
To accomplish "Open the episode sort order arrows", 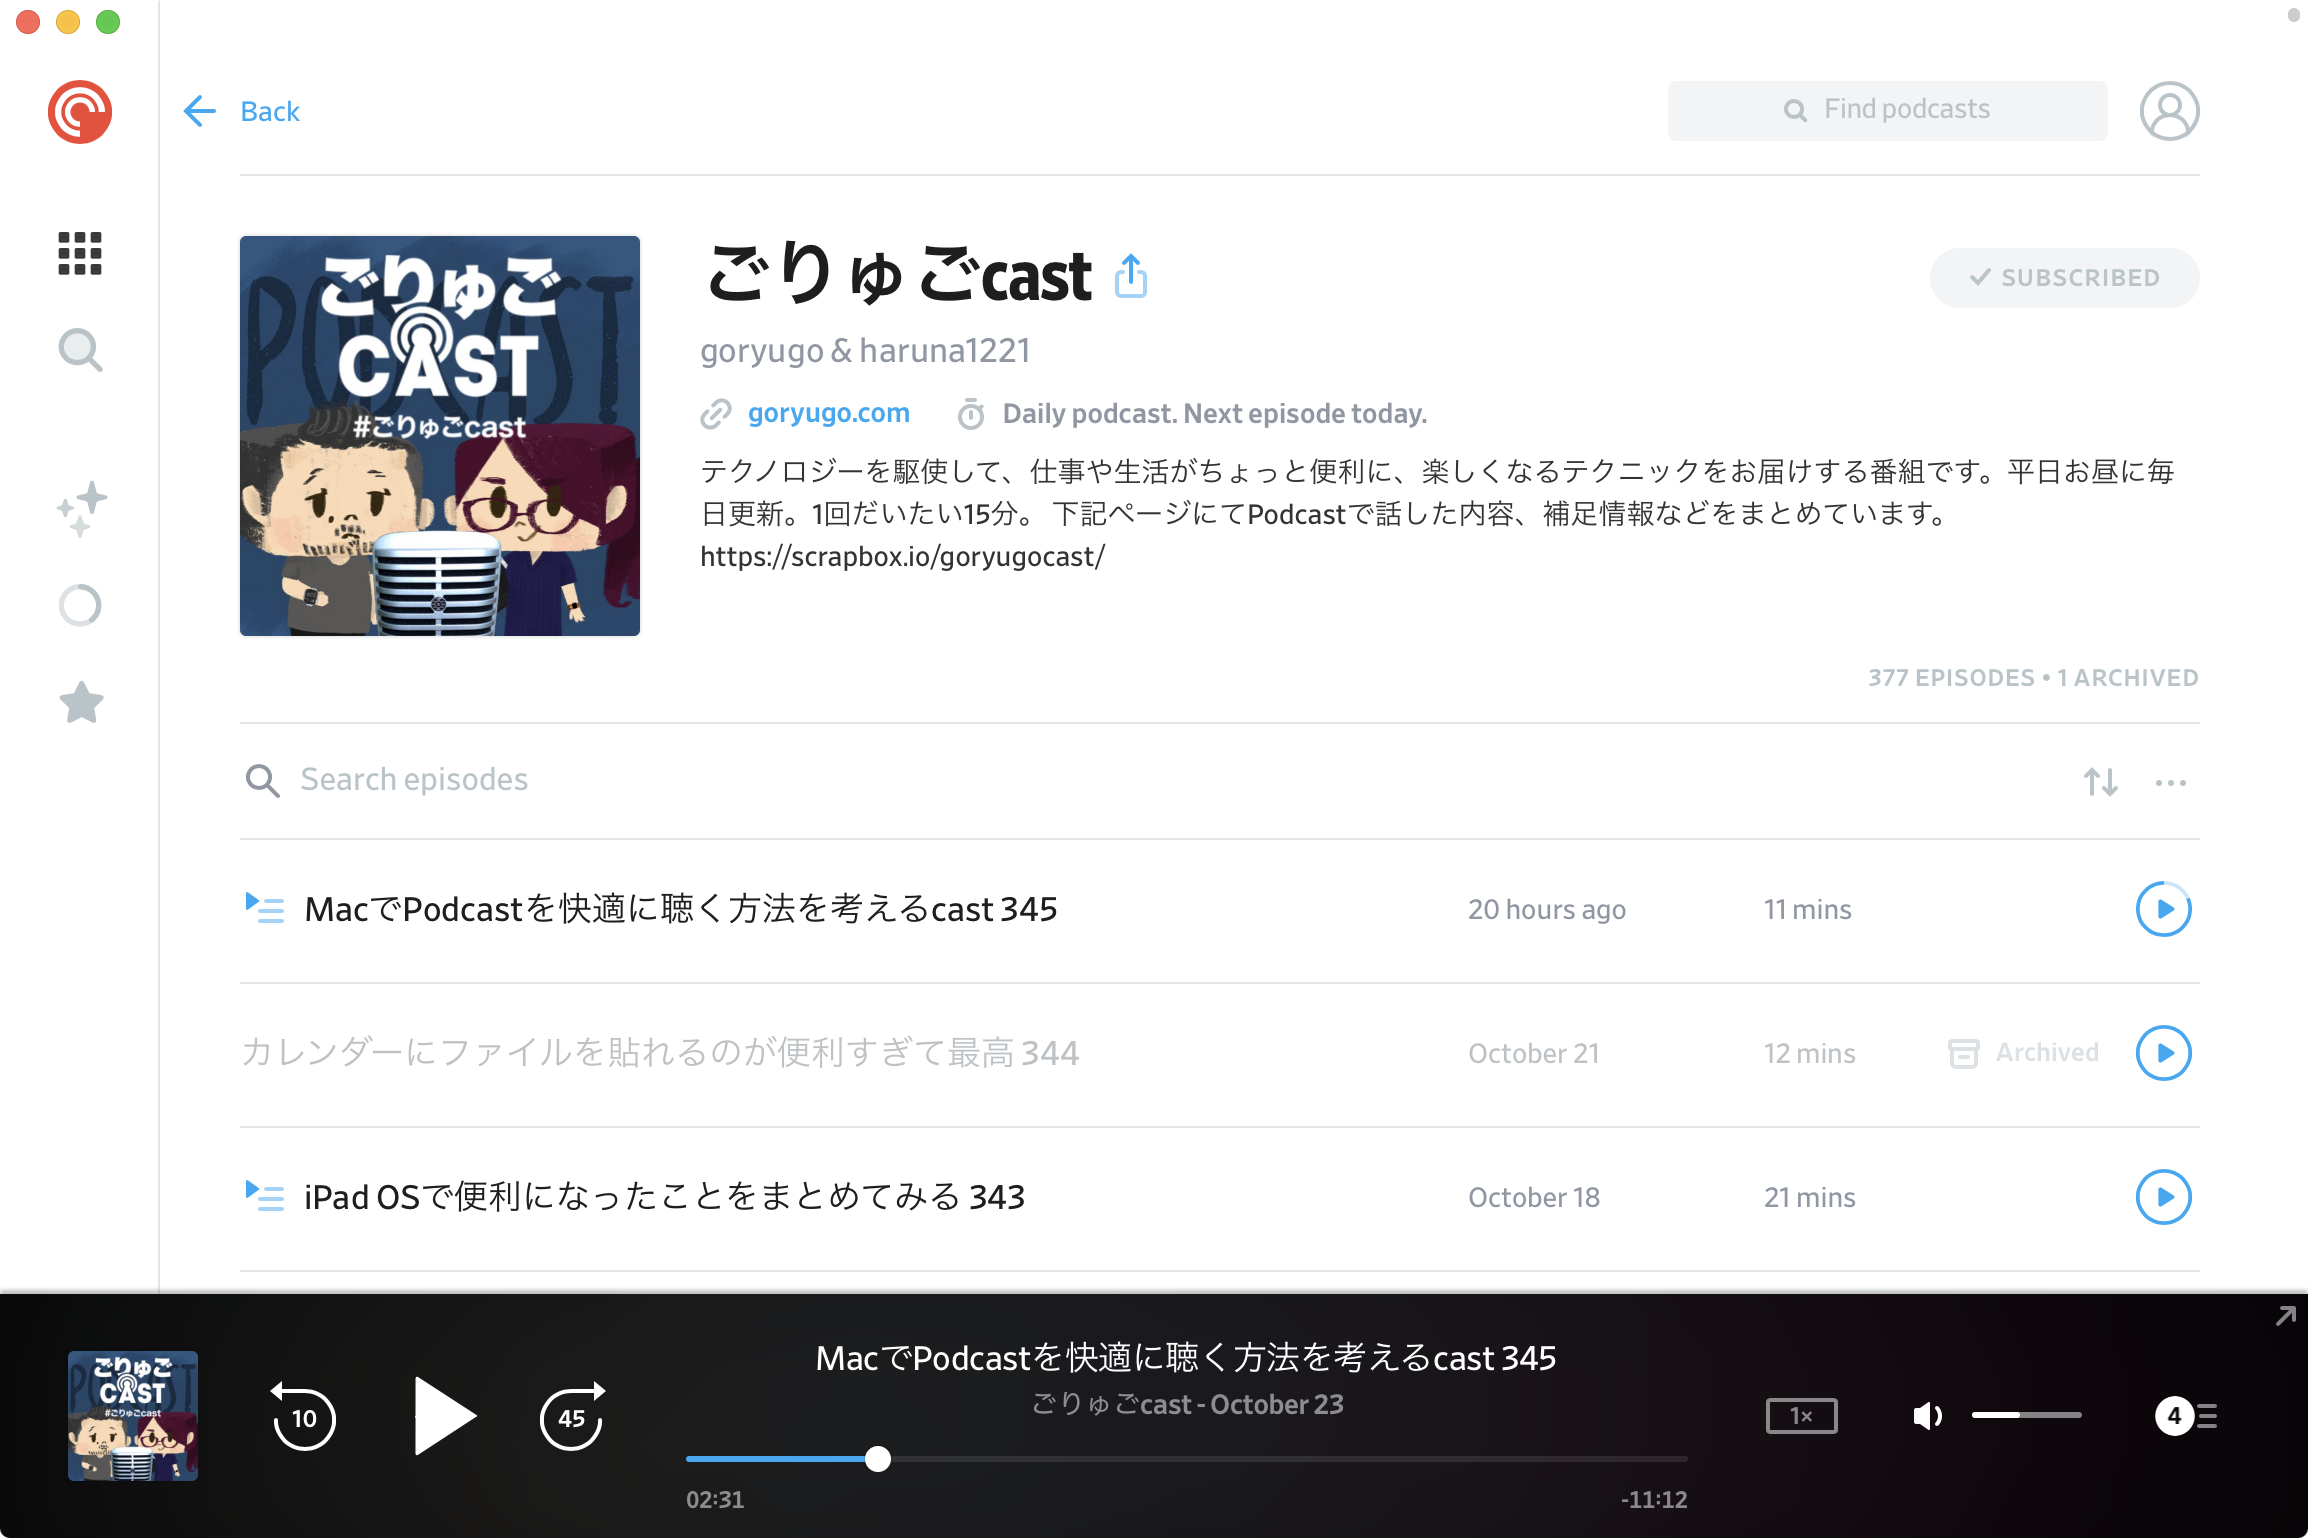I will (x=2100, y=781).
